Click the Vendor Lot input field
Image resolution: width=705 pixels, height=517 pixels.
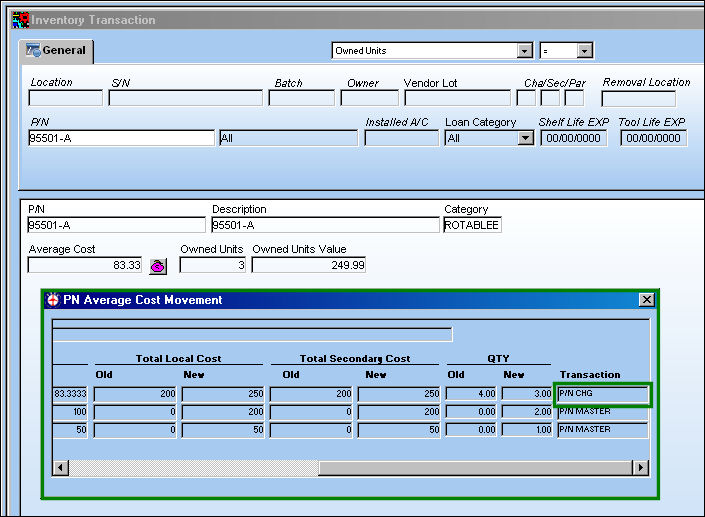(458, 98)
